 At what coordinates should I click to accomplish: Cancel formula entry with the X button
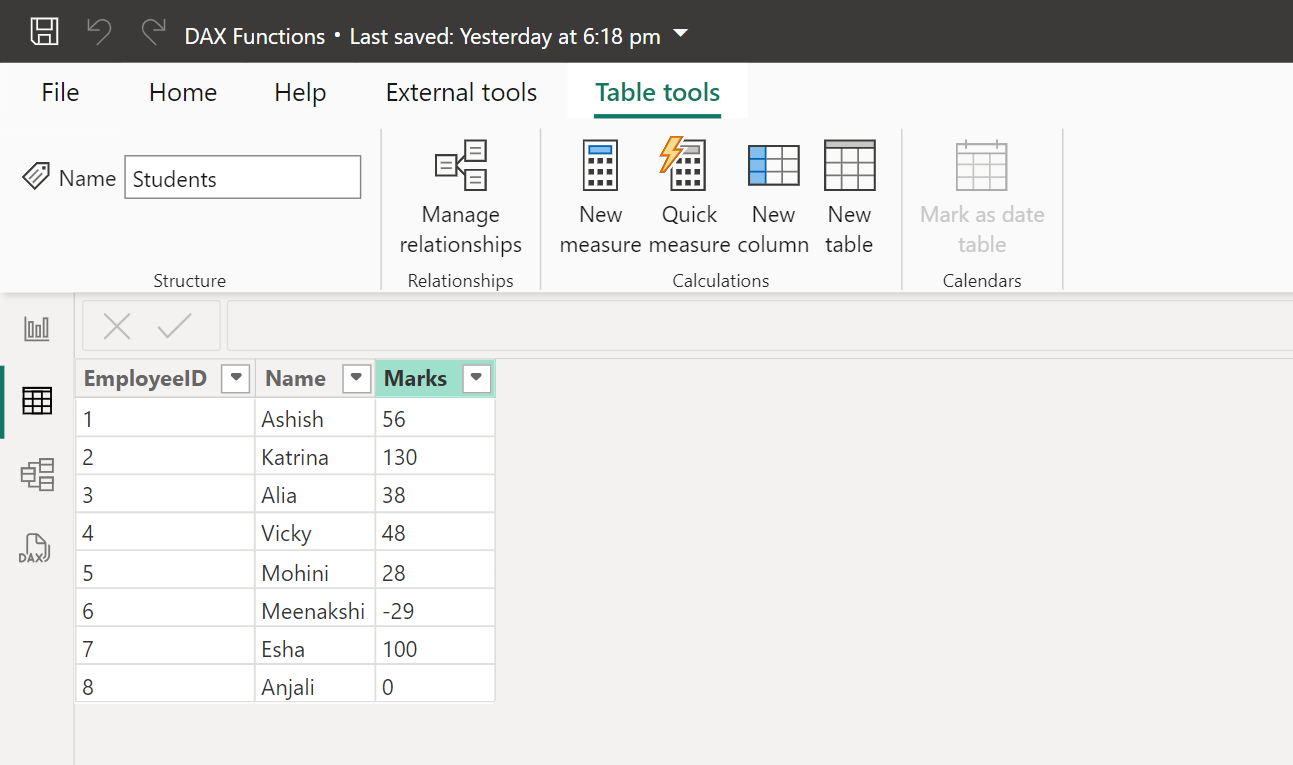click(x=117, y=325)
